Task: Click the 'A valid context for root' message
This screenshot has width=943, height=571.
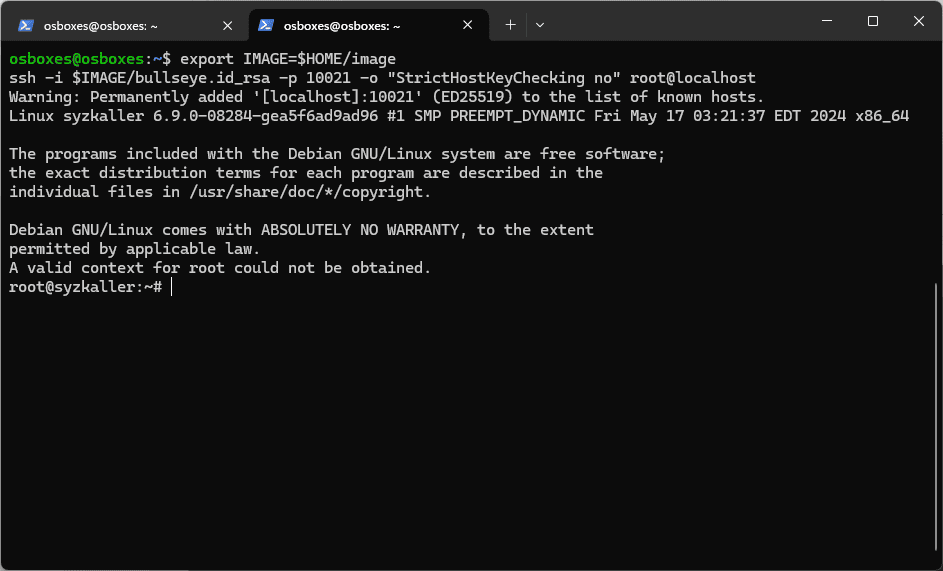Action: pos(219,268)
